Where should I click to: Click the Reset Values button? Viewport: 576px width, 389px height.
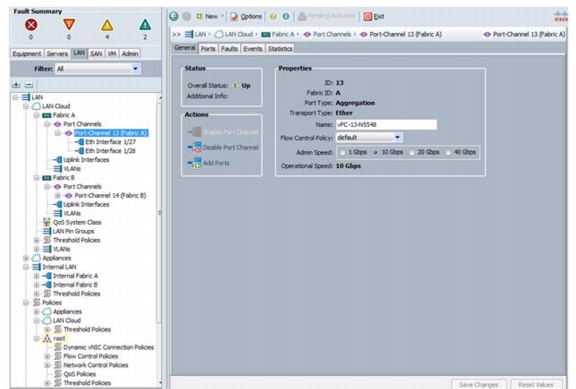point(536,384)
